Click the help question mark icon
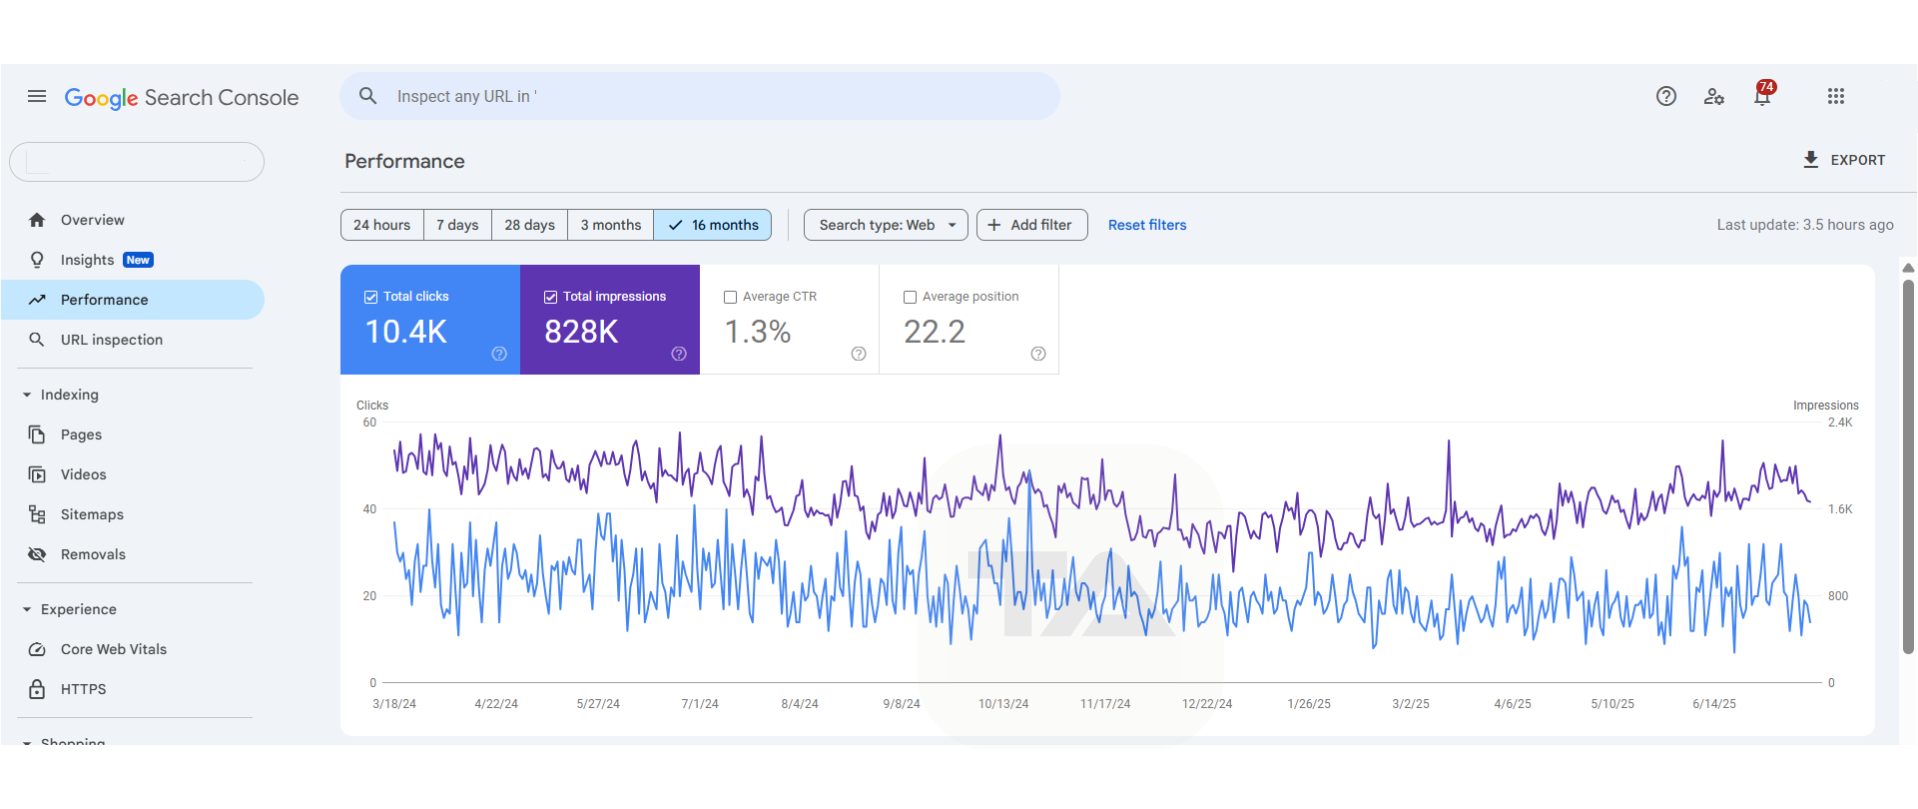 1665,97
